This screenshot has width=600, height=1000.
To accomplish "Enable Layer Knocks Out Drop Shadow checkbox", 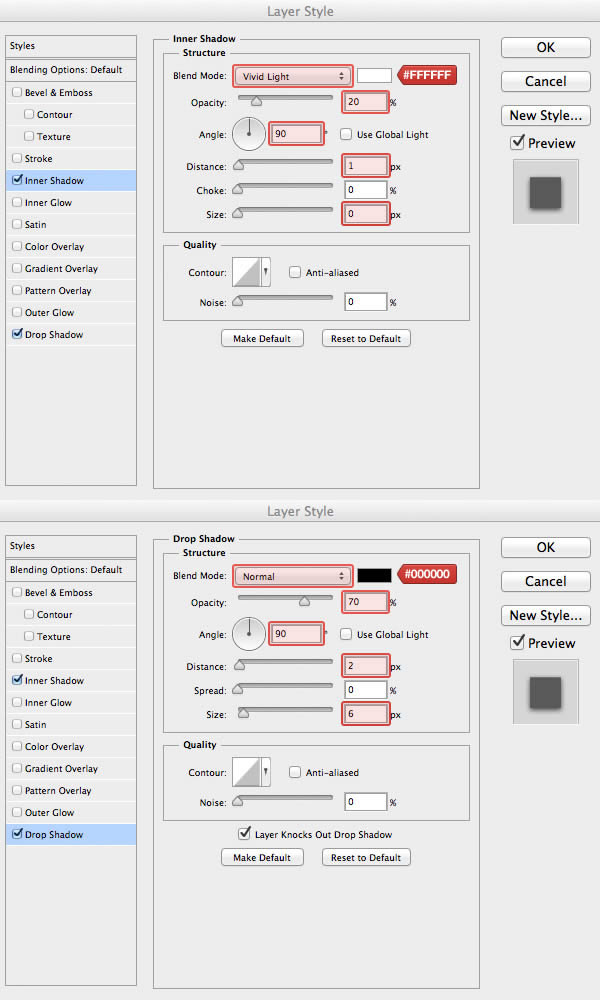I will 245,834.
